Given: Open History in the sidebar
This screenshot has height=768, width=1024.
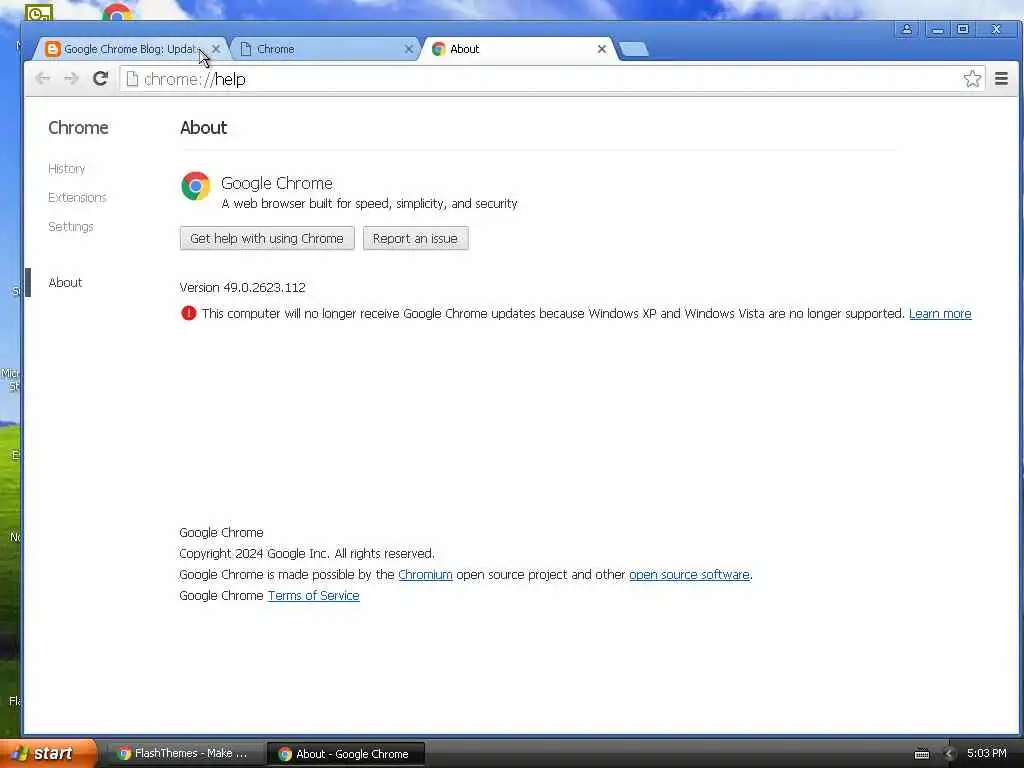Looking at the screenshot, I should pyautogui.click(x=67, y=168).
